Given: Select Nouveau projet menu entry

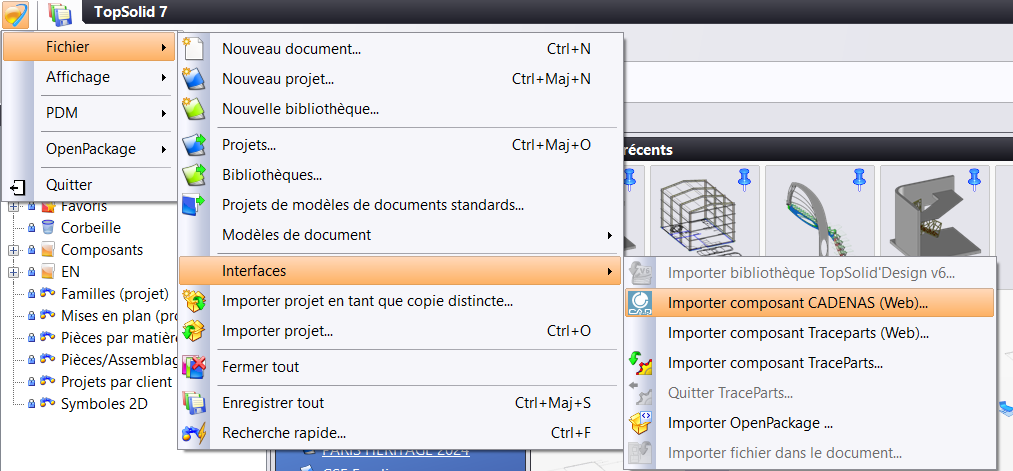Looking at the screenshot, I should coord(400,79).
